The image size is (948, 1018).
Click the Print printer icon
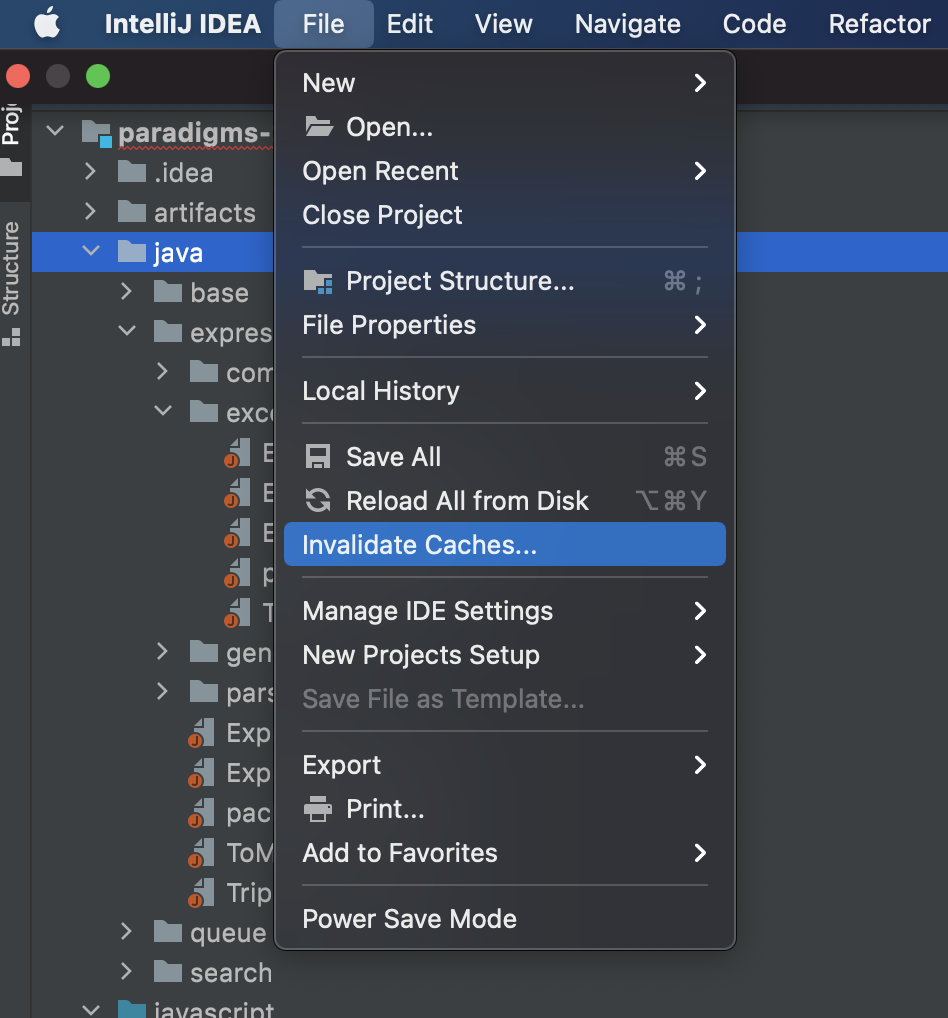[318, 809]
